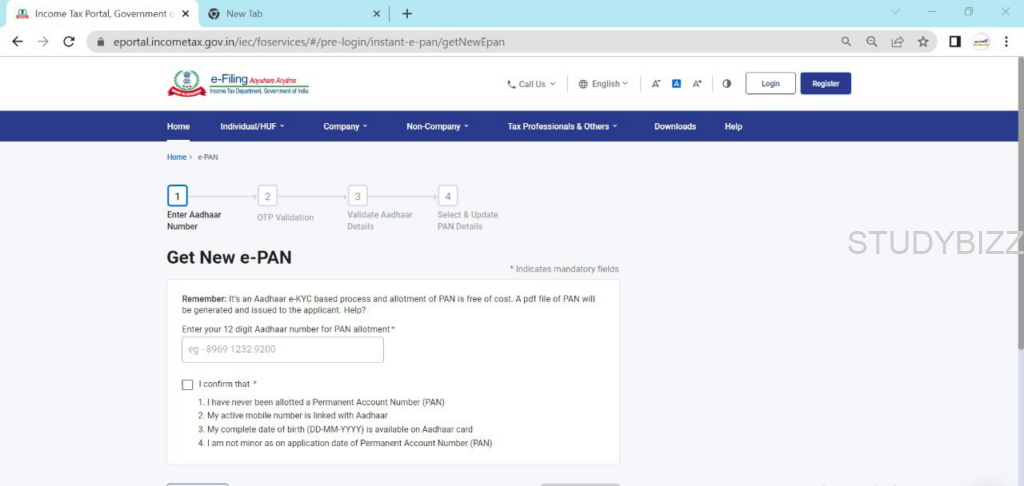
Task: Click the Login button
Action: point(770,84)
